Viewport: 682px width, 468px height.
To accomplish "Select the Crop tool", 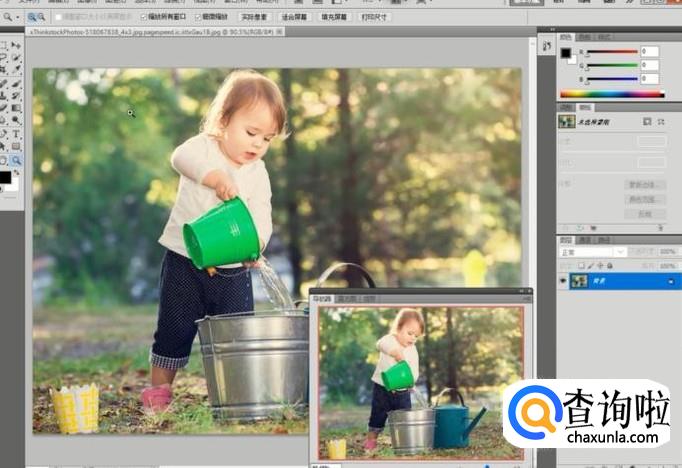I will click(x=3, y=70).
